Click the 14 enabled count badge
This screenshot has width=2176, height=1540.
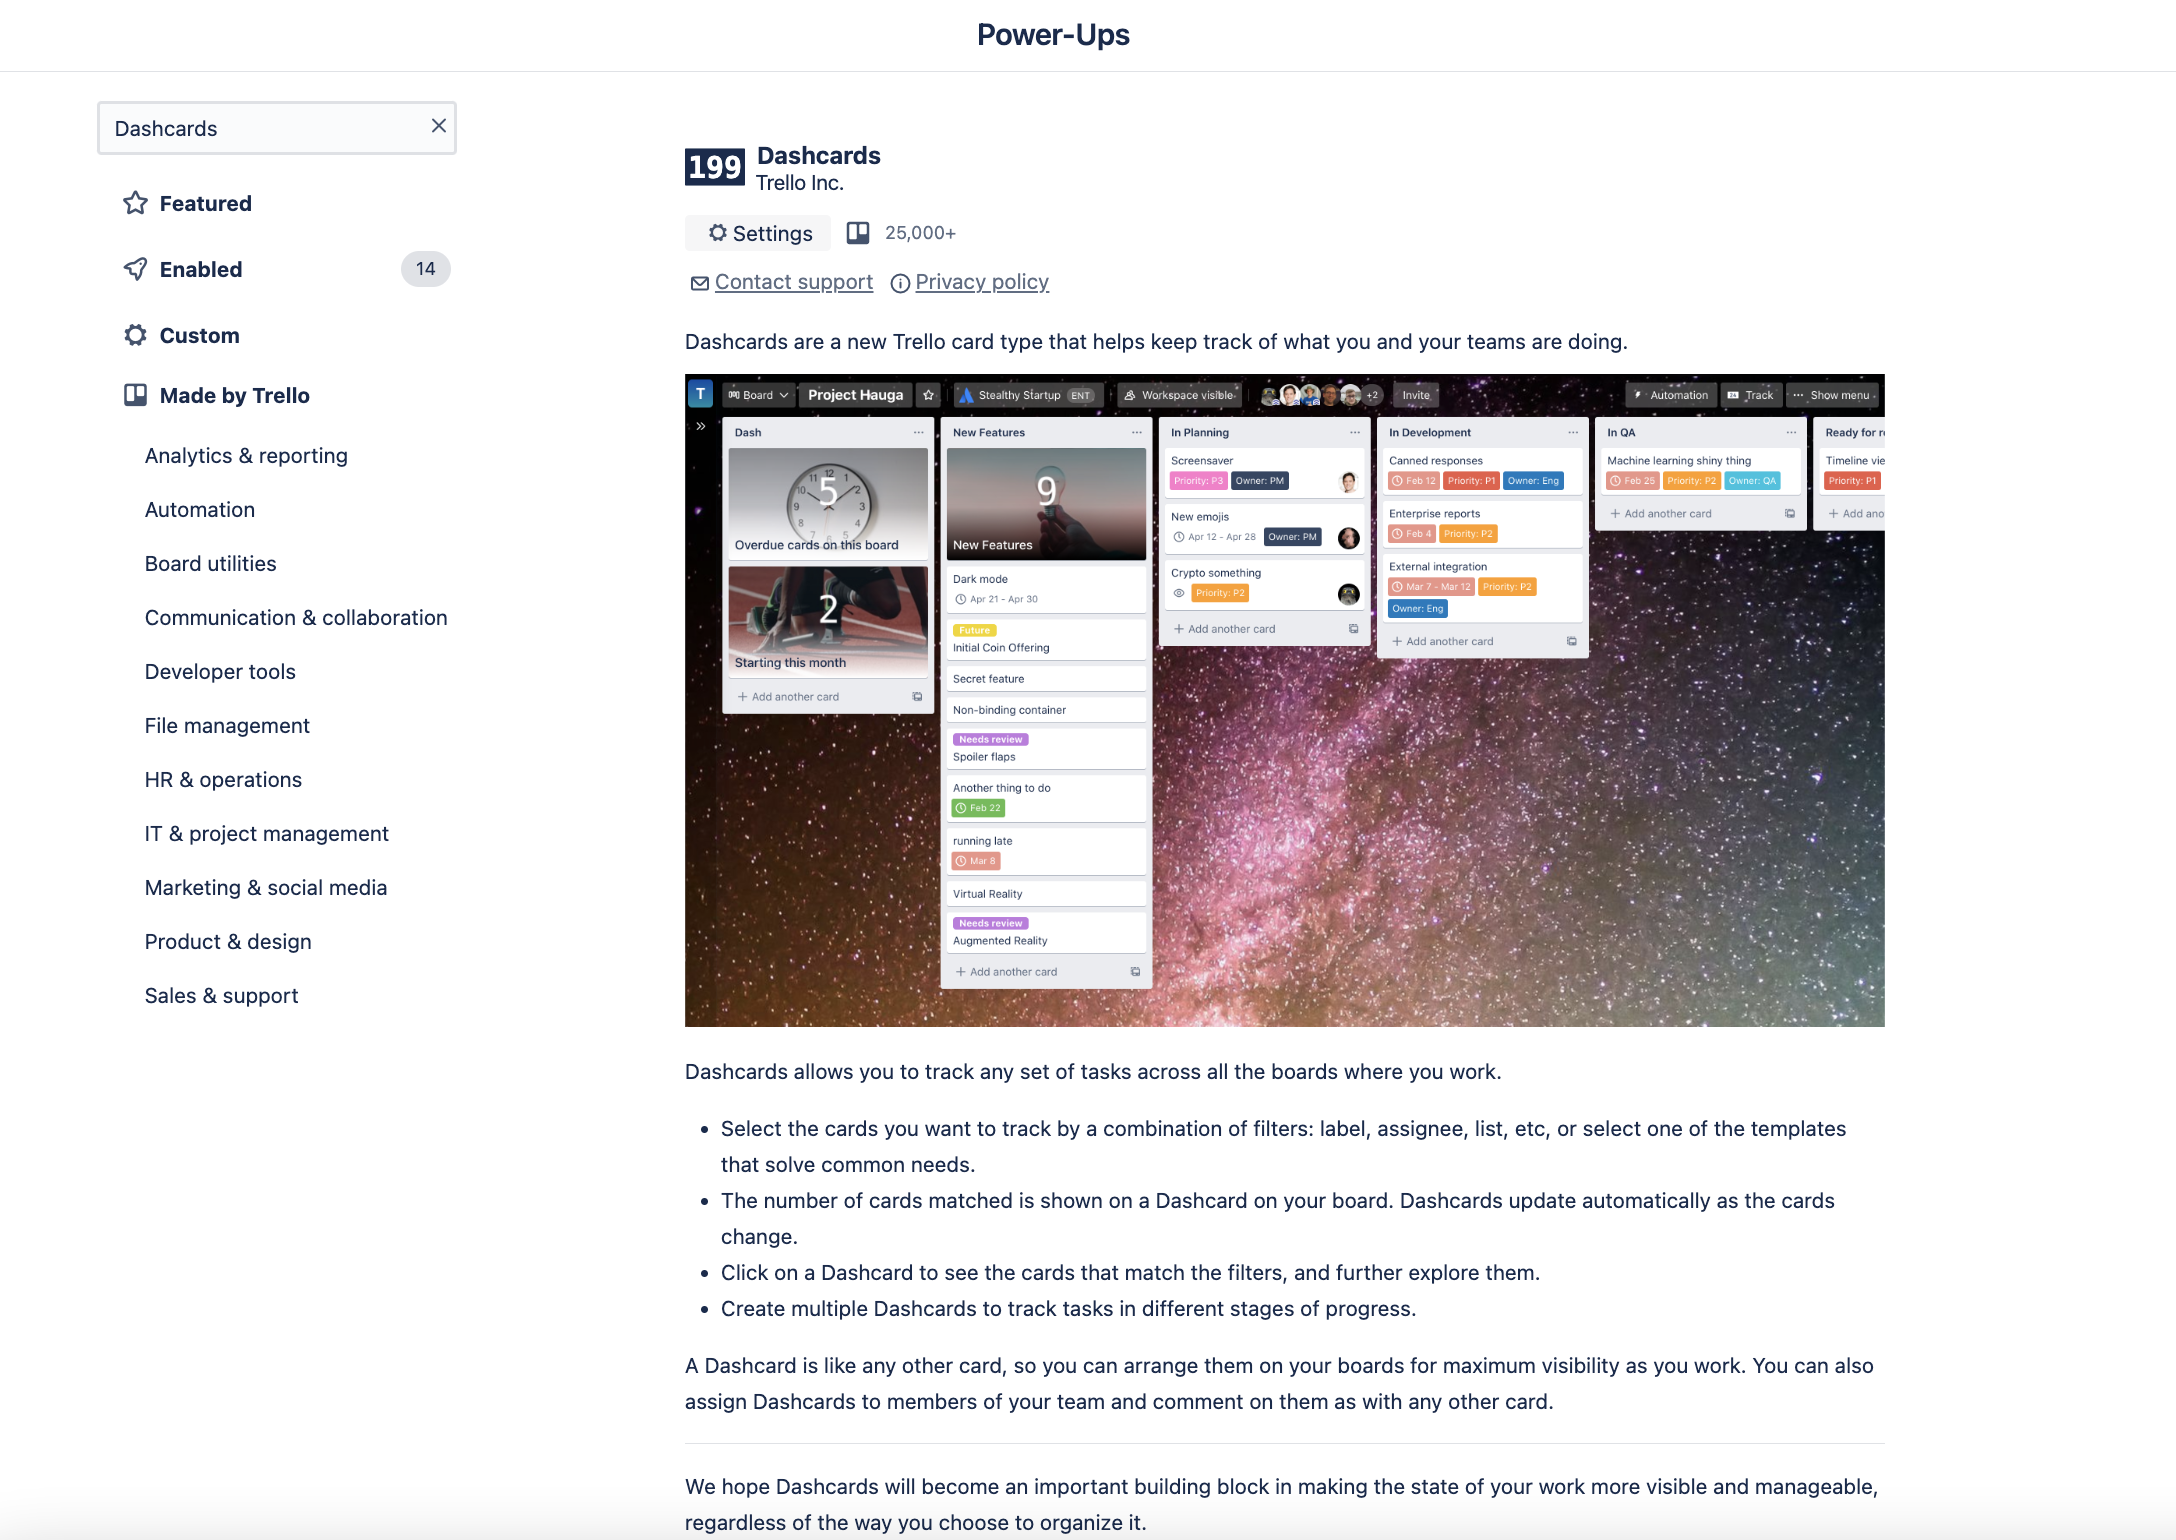point(426,269)
